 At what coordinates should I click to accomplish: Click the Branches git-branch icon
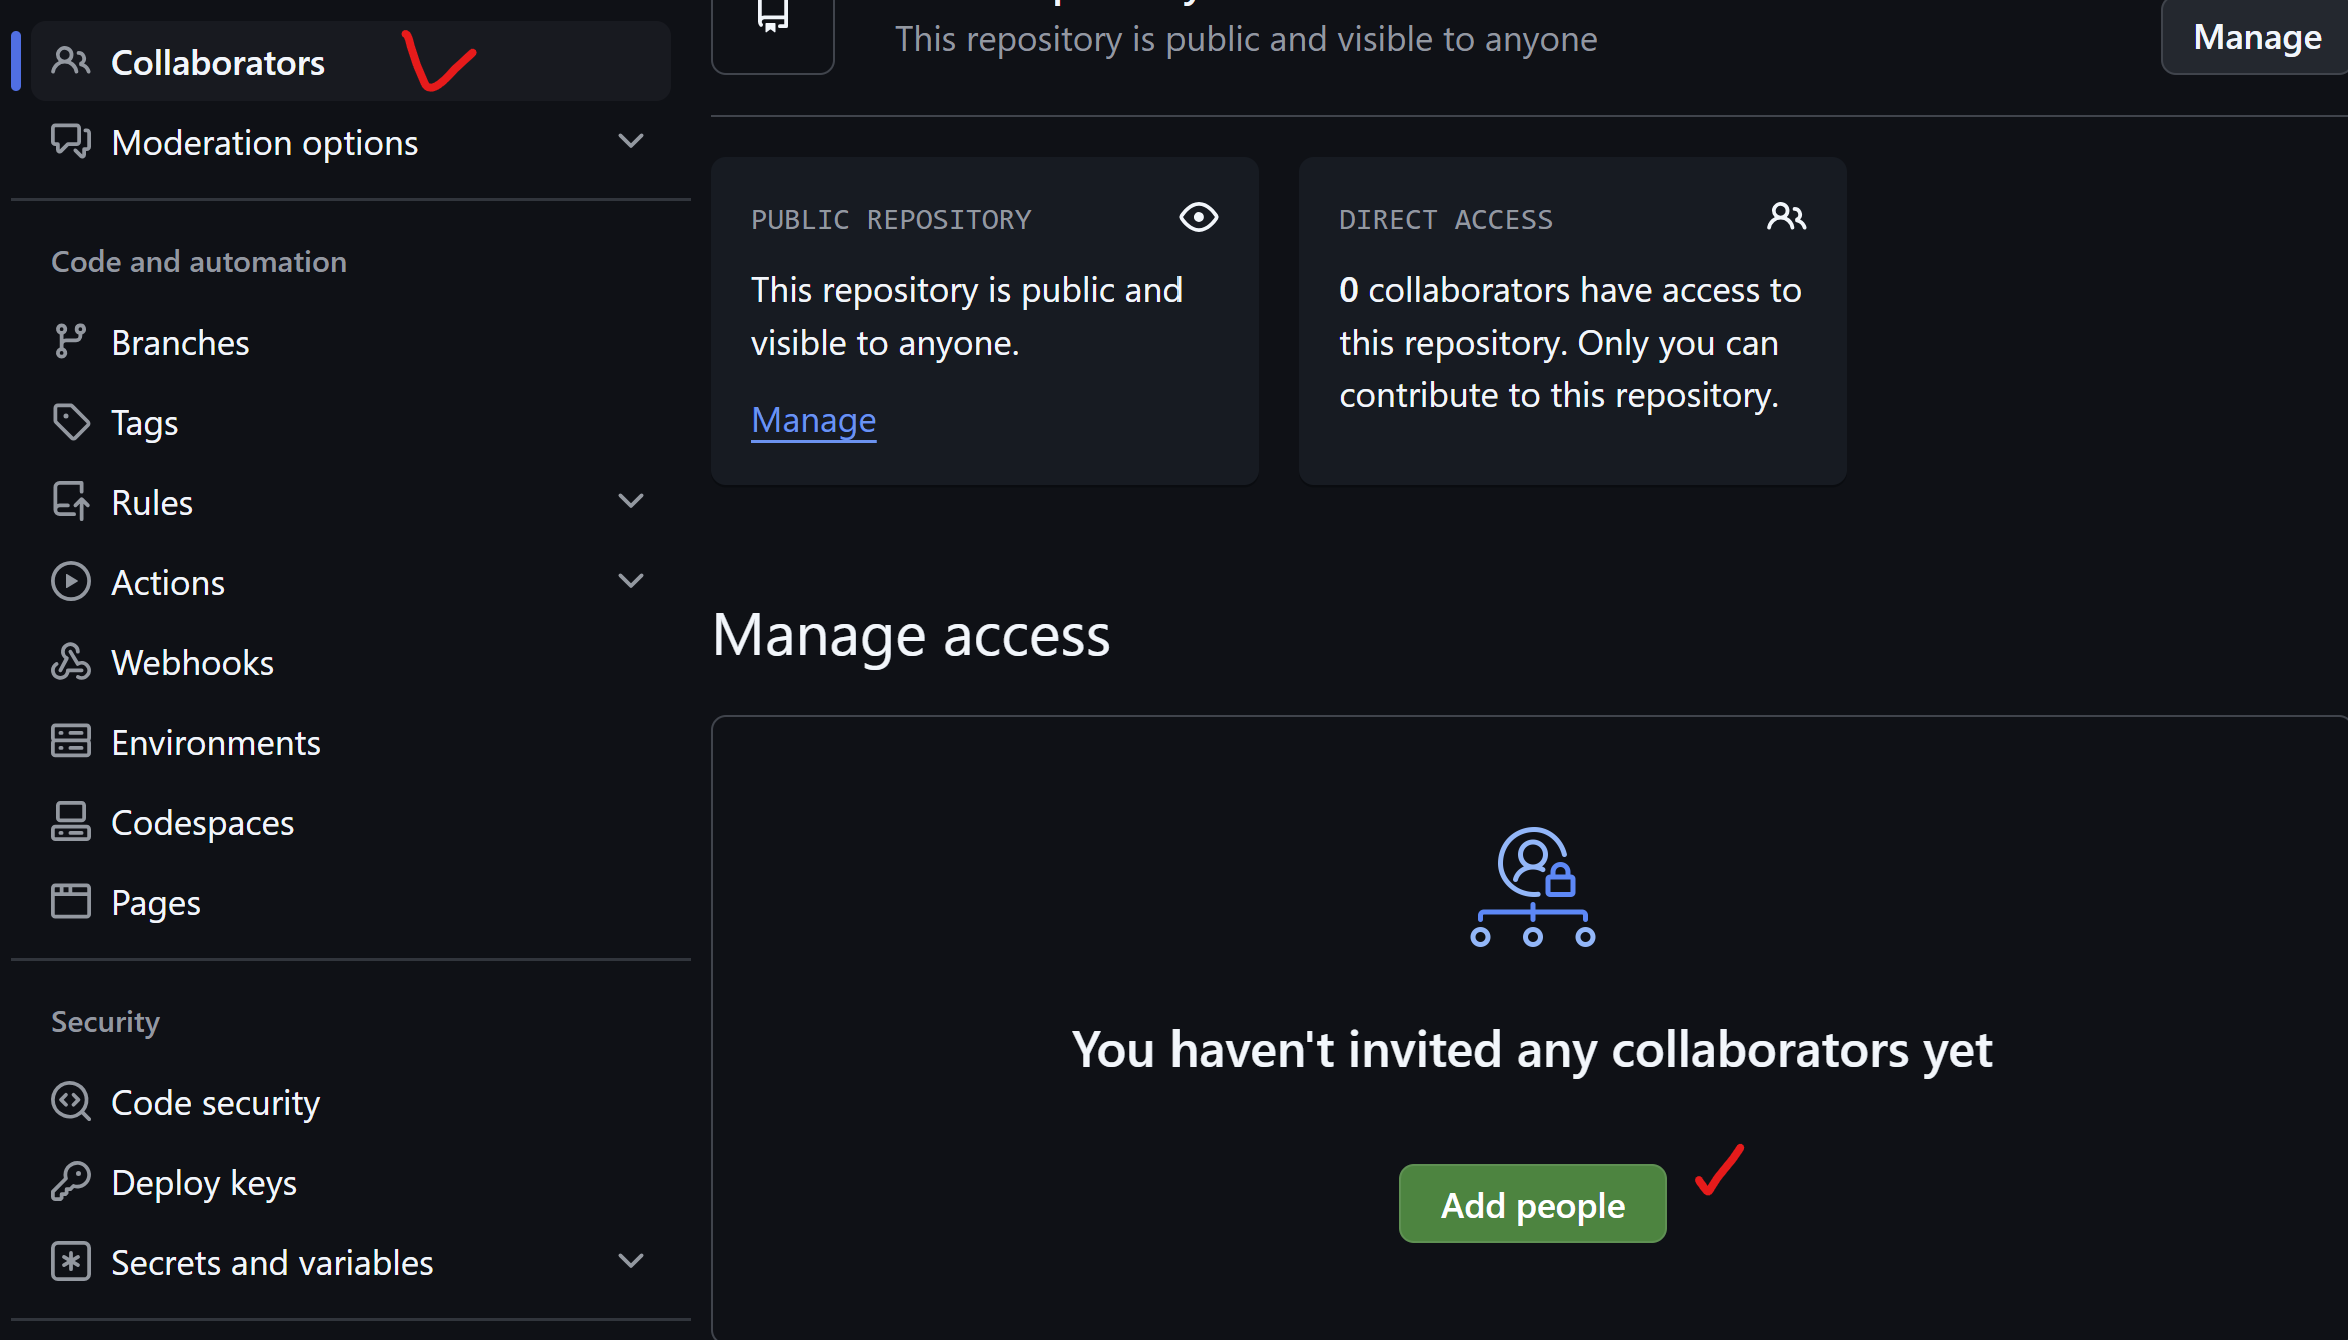pos(70,342)
